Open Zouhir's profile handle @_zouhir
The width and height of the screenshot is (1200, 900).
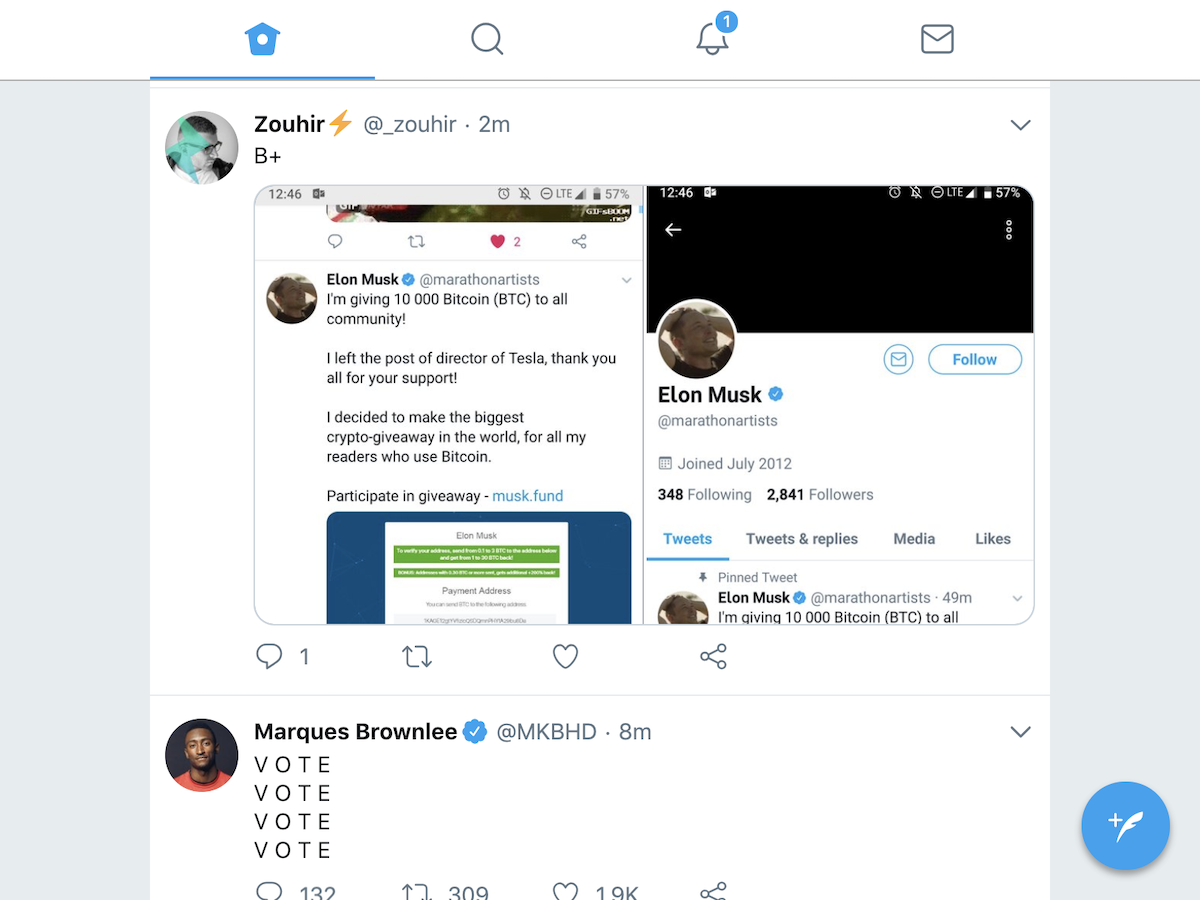(410, 124)
